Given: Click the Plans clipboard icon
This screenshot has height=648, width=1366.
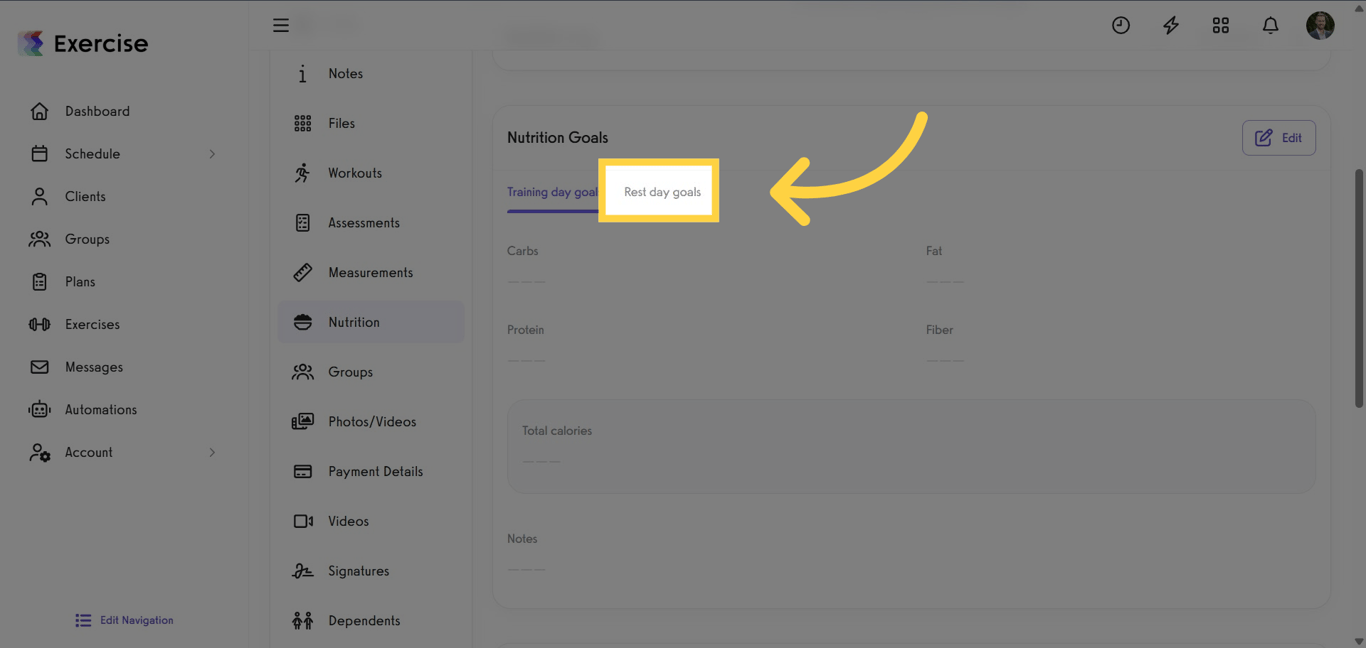Looking at the screenshot, I should pyautogui.click(x=39, y=282).
